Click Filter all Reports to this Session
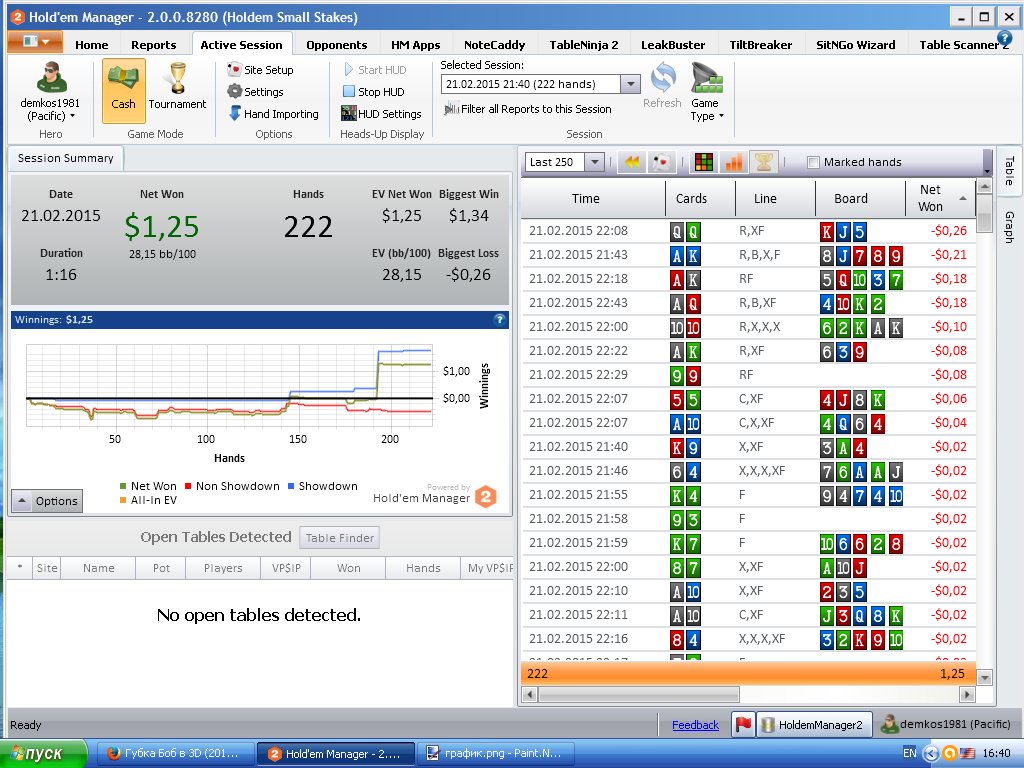This screenshot has width=1024, height=768. 528,109
